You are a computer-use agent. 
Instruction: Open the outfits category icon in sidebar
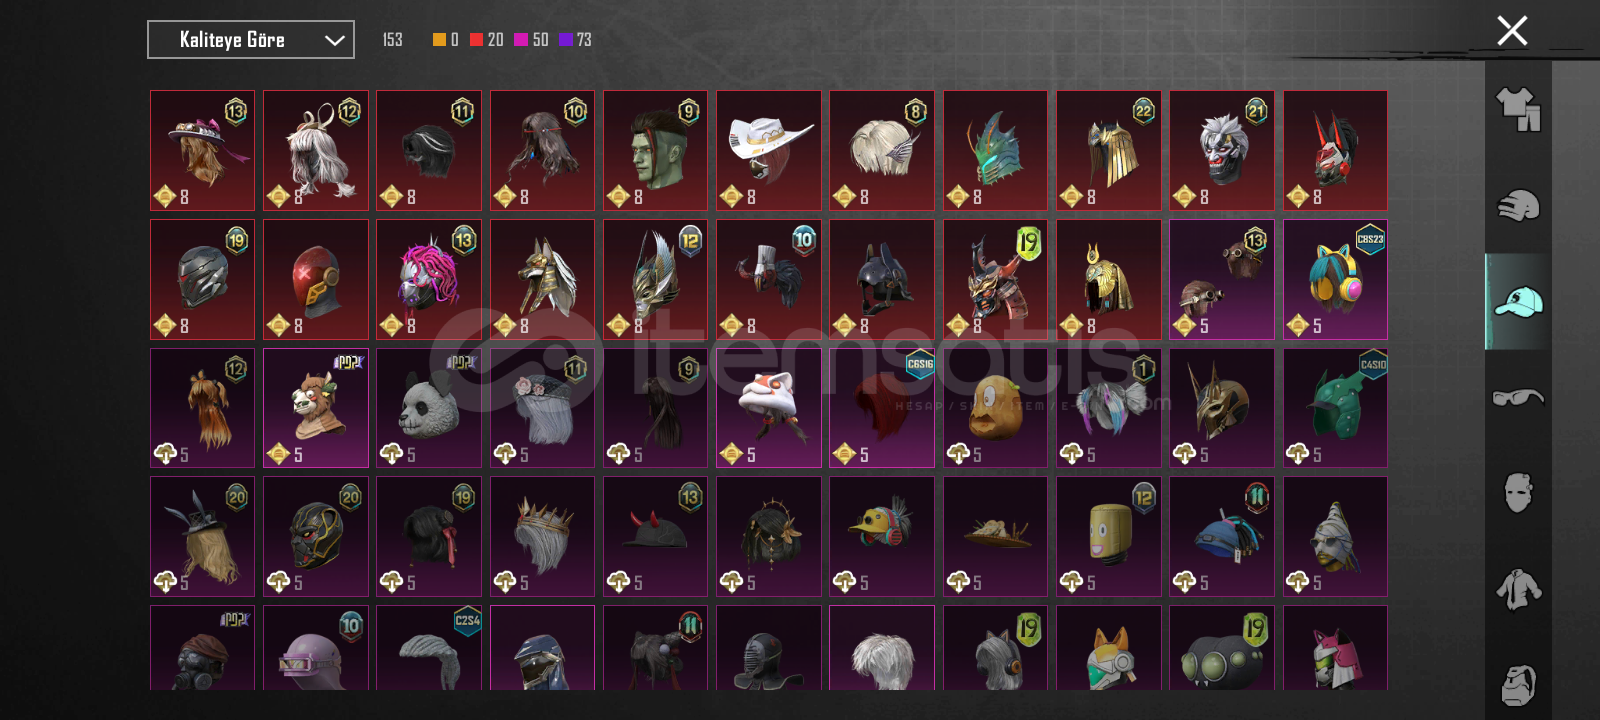[x=1518, y=109]
